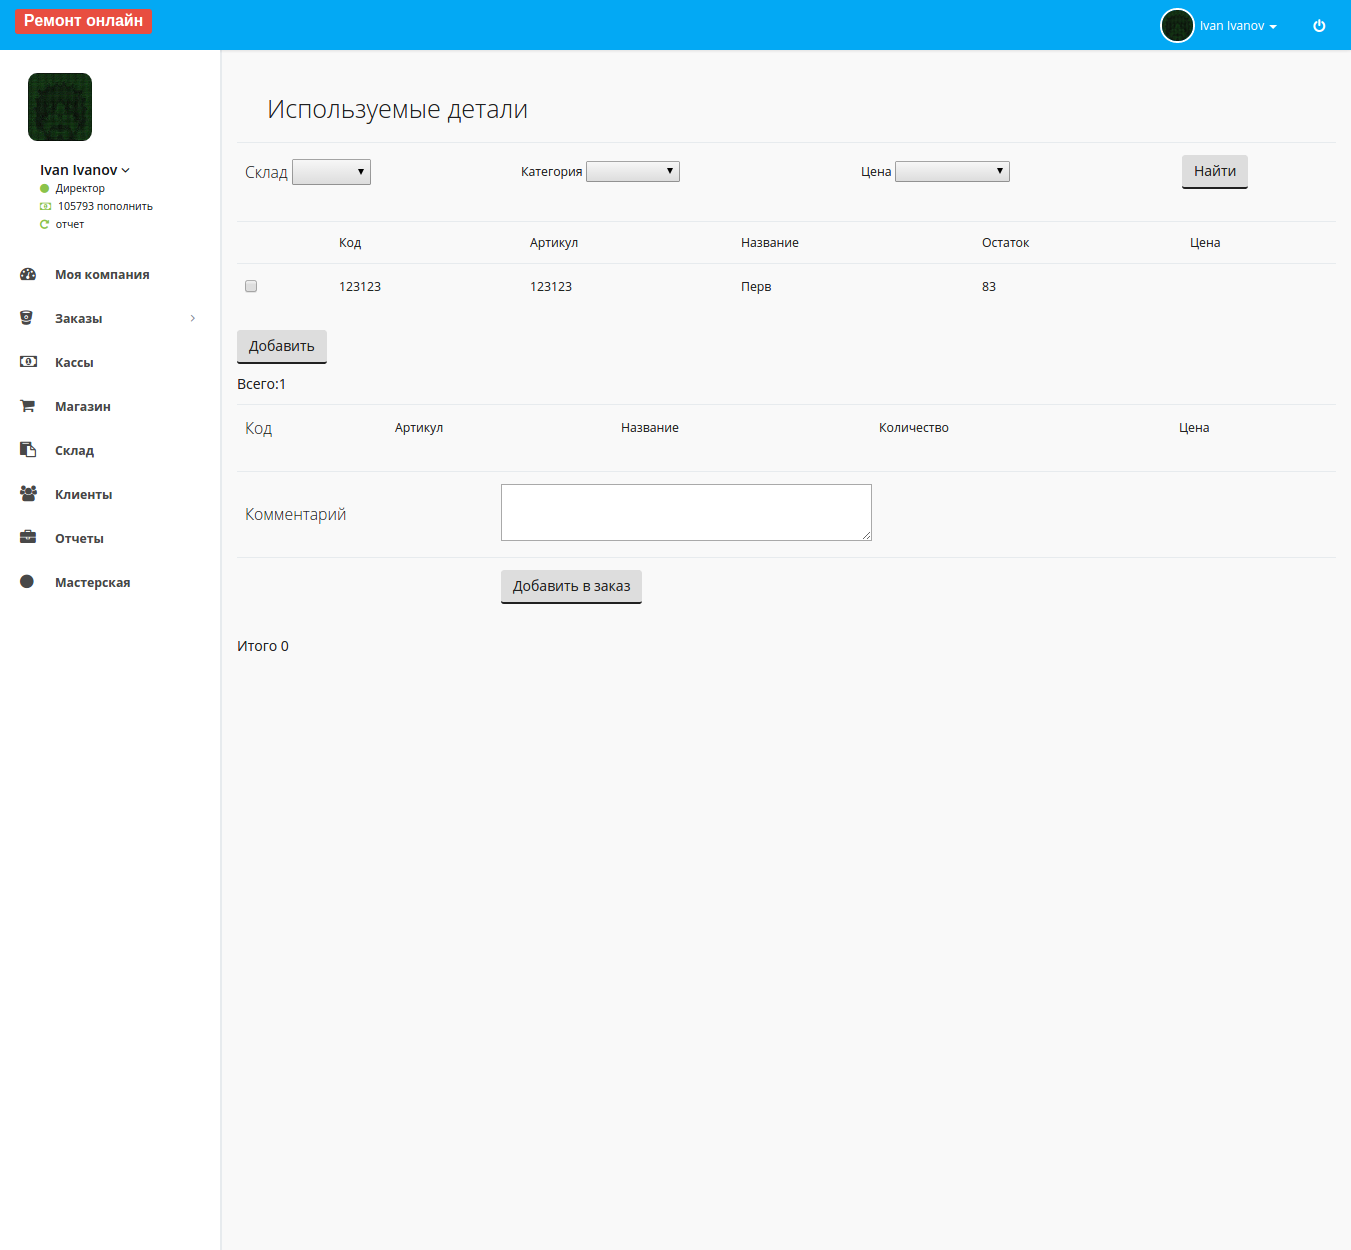
Task: Navigate to Магазин
Action: (83, 406)
